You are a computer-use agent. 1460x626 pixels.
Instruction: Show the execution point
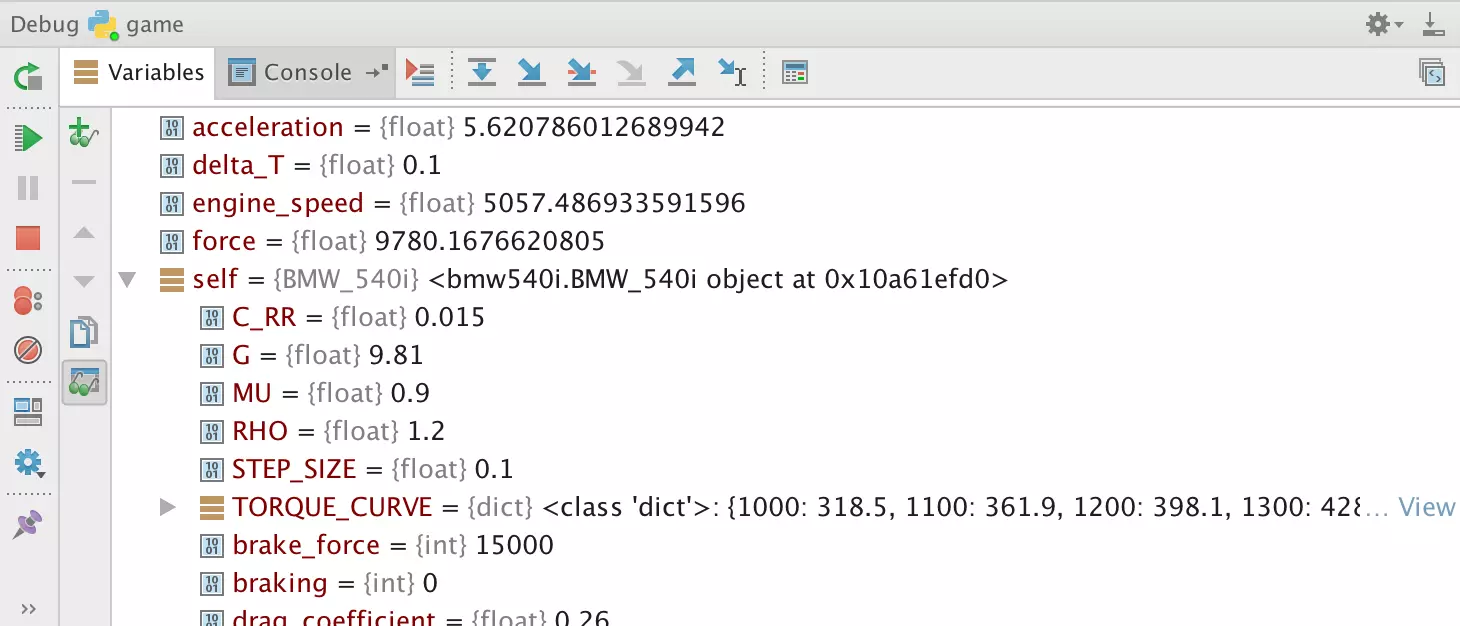point(420,72)
